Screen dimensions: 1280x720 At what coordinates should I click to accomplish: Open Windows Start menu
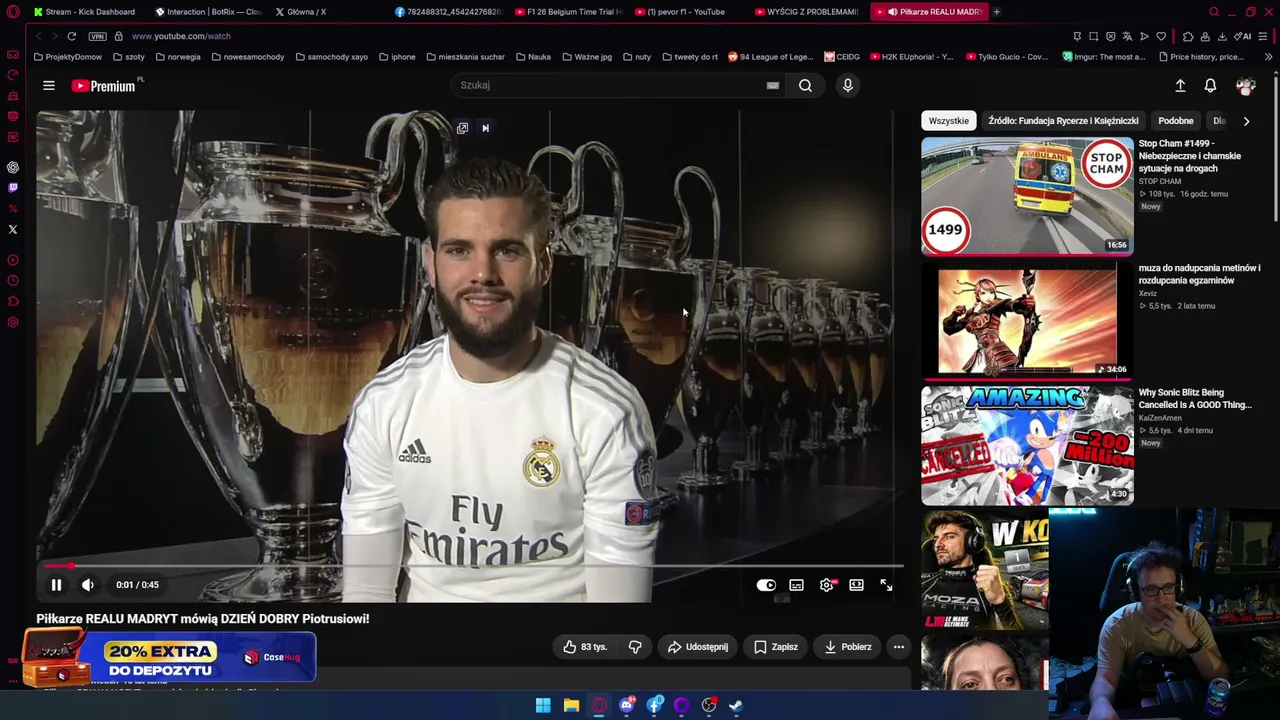click(543, 706)
